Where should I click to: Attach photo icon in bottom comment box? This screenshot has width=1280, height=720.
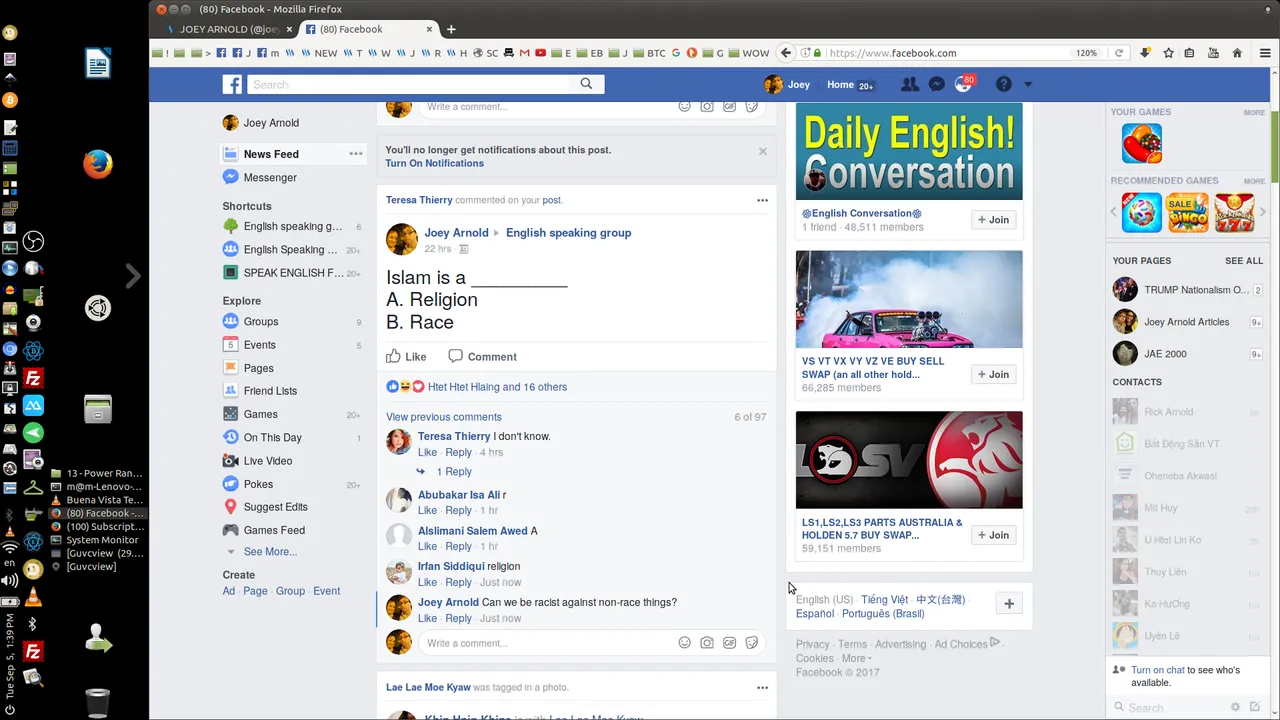click(707, 643)
